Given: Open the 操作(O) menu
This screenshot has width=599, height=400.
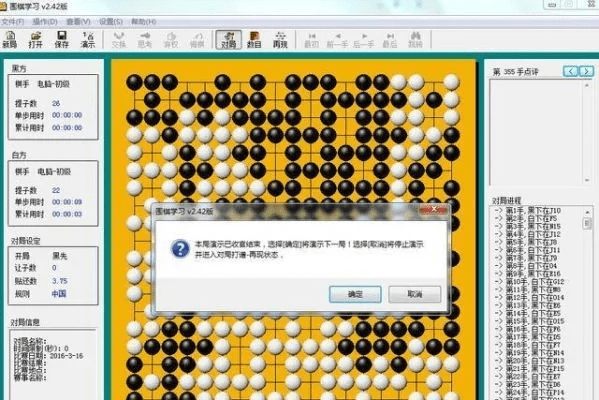Looking at the screenshot, I should click(45, 22).
